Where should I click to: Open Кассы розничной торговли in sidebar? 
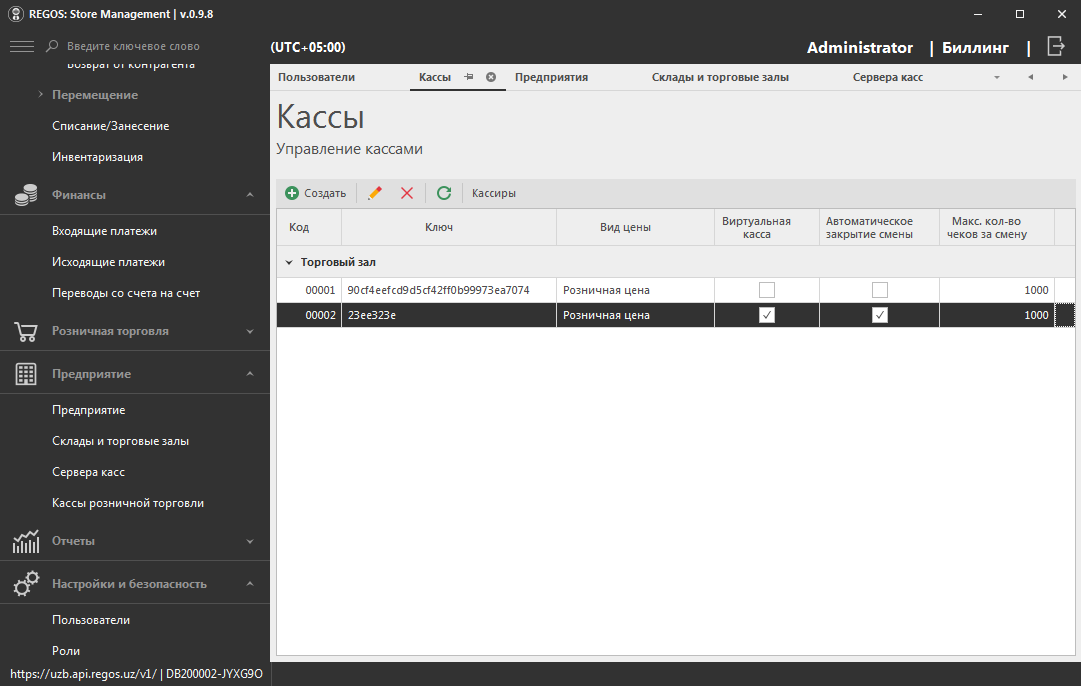(128, 503)
